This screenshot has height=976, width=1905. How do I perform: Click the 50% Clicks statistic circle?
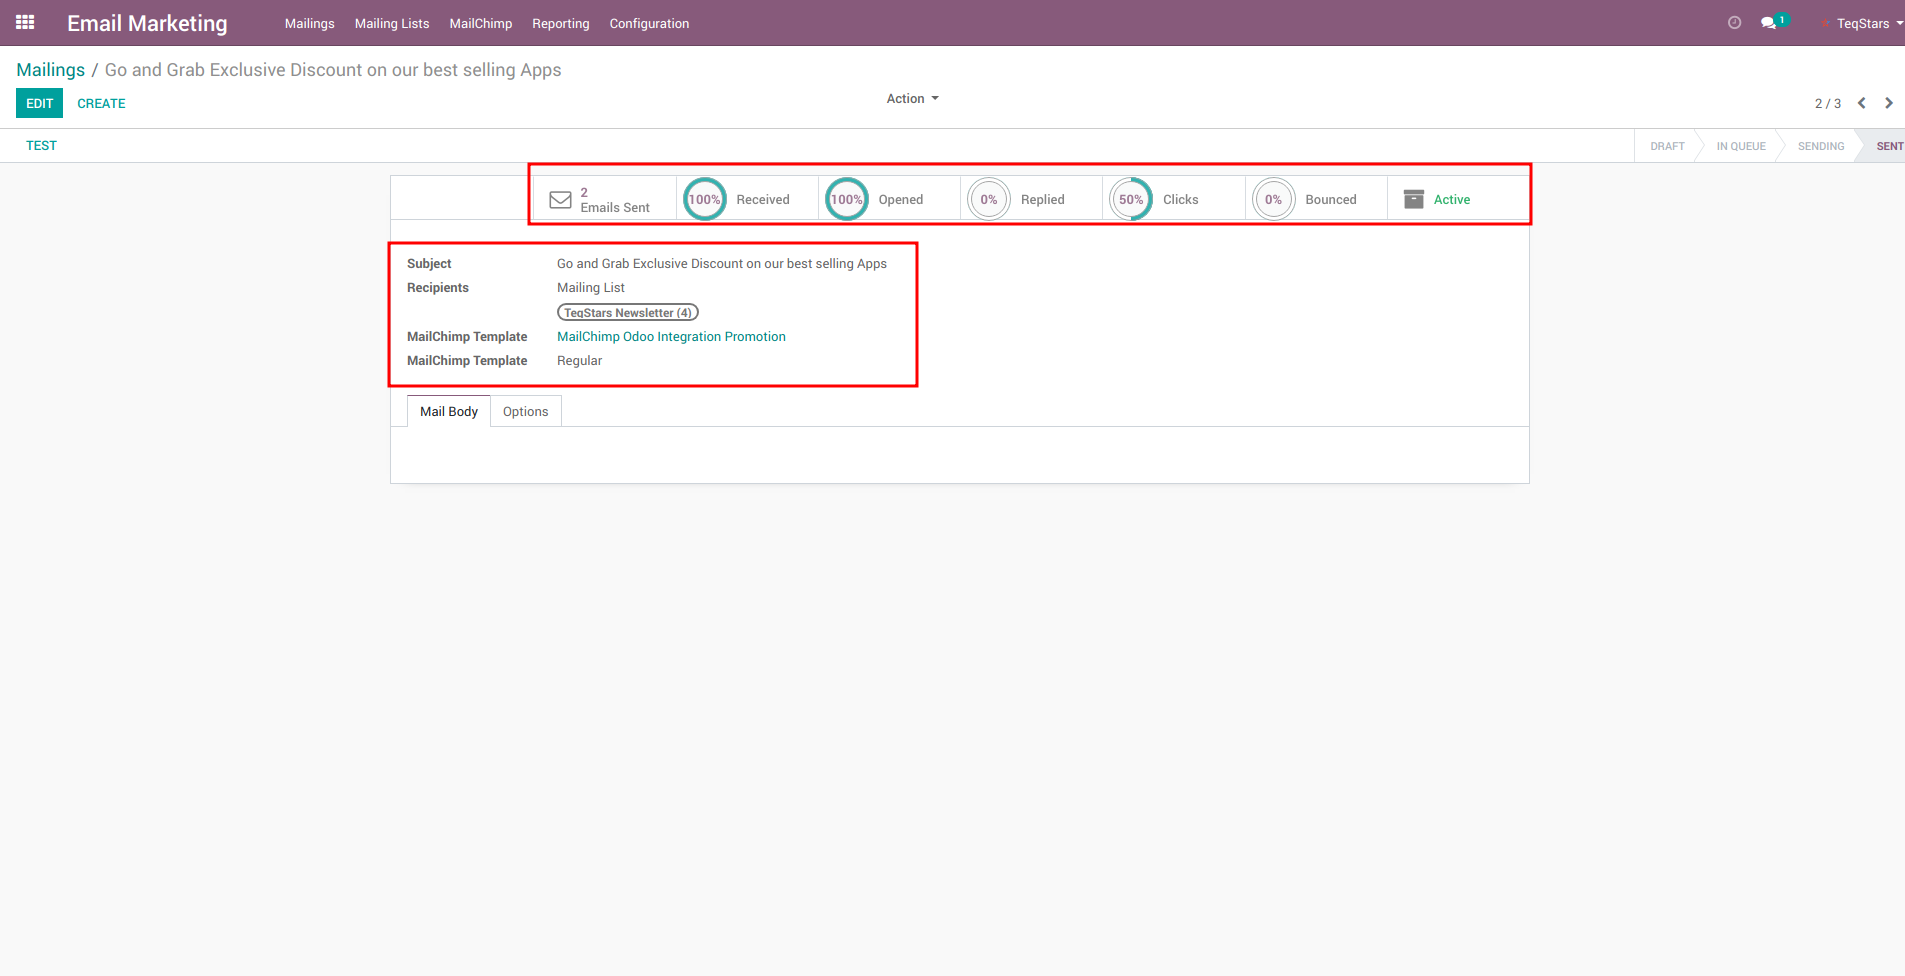(1130, 199)
